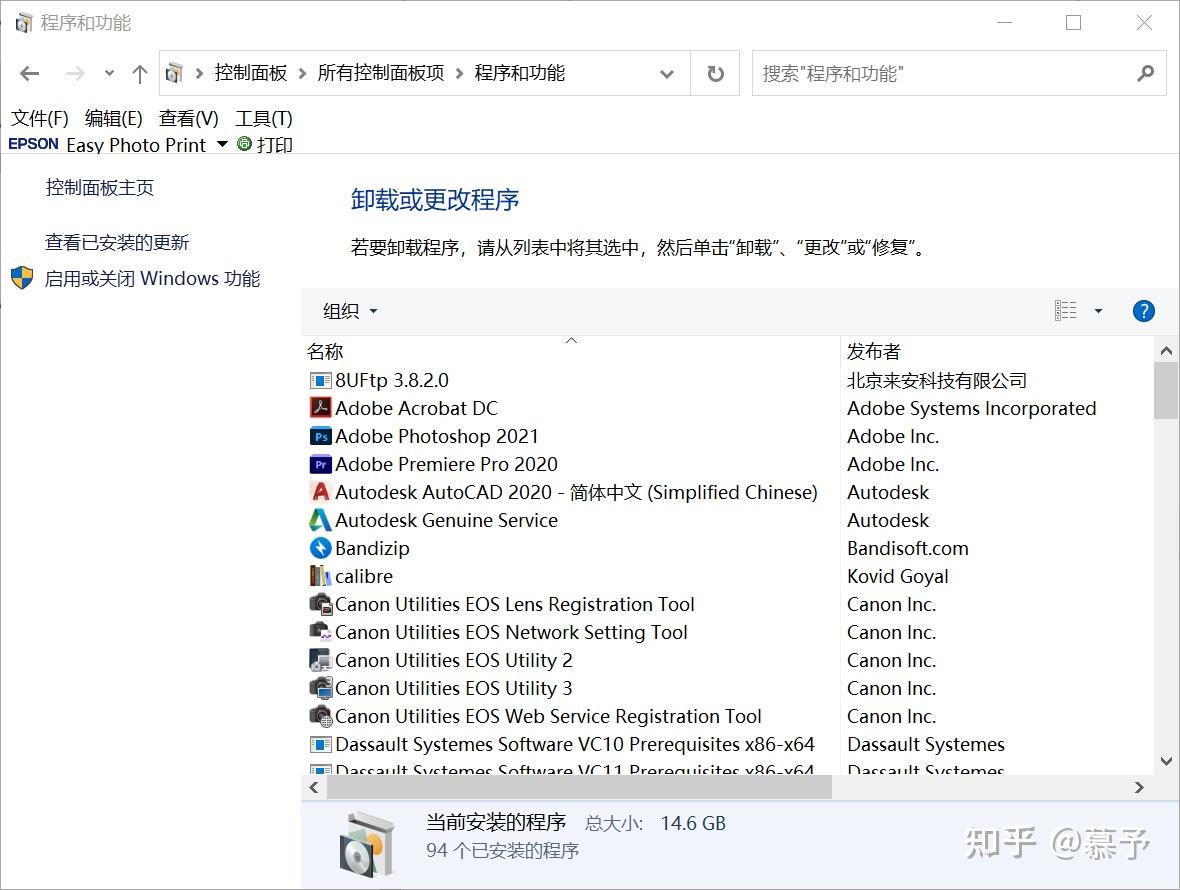Click the Adobe Photoshop 2021 Ps icon
Image resolution: width=1180 pixels, height=890 pixels.
click(321, 436)
